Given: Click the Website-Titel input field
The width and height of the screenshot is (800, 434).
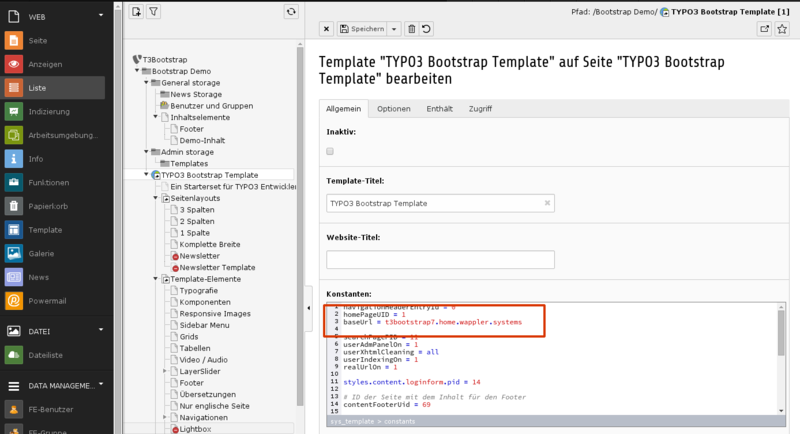Looking at the screenshot, I should point(440,259).
